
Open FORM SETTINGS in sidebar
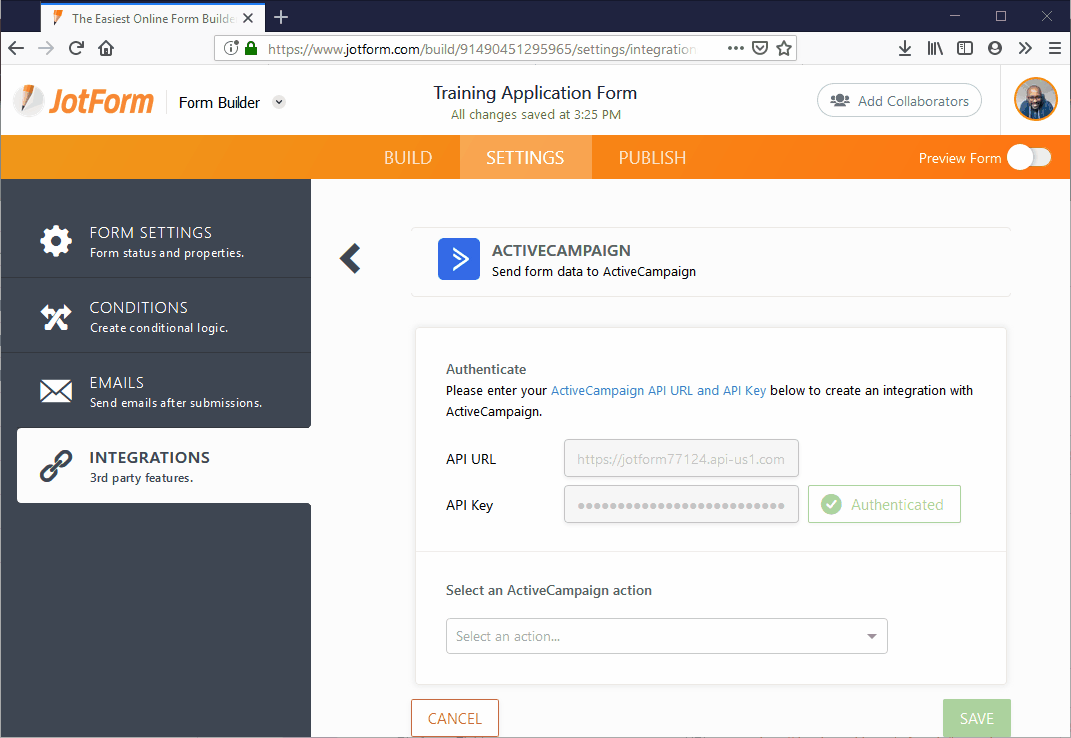pyautogui.click(x=156, y=241)
